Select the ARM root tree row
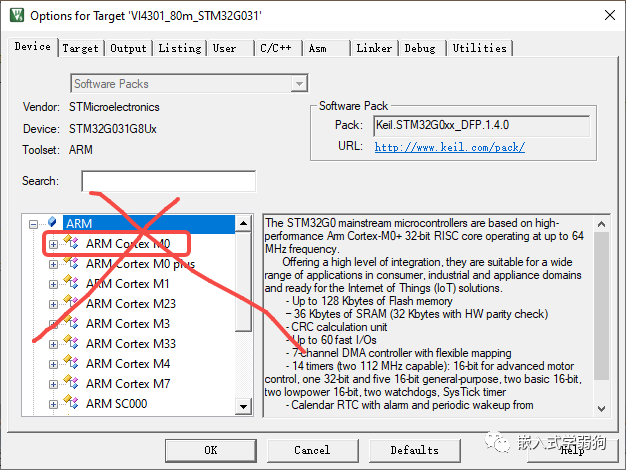The width and height of the screenshot is (626, 470). tap(149, 223)
